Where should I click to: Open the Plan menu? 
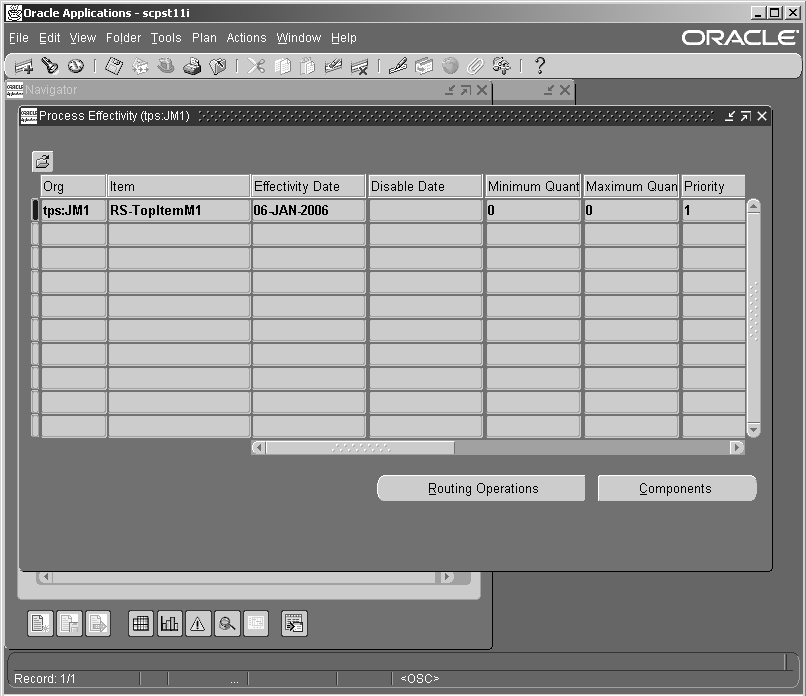(204, 38)
